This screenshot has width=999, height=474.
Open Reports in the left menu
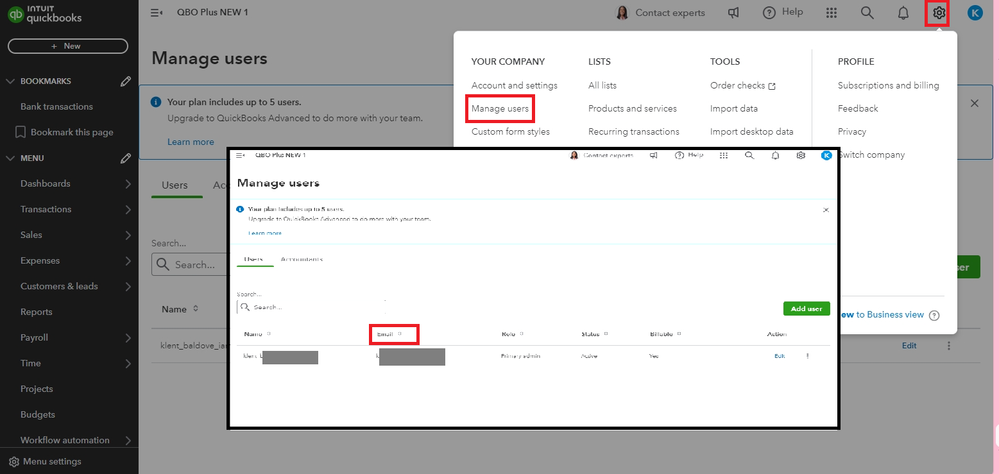click(x=36, y=312)
